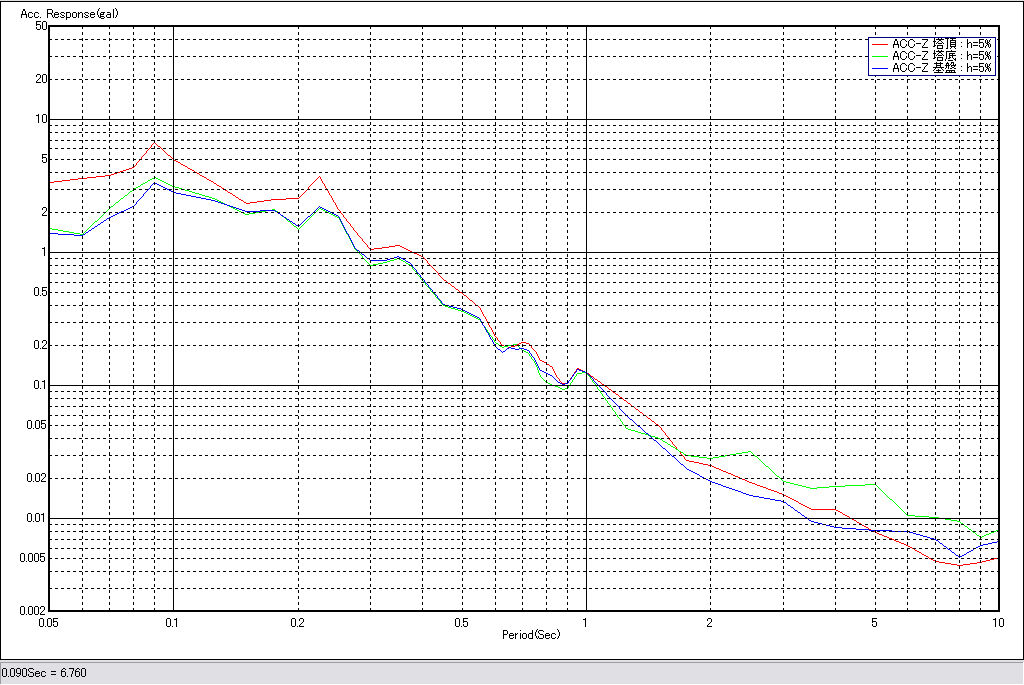Click the 0.2 tick label on X axis

pos(297,622)
